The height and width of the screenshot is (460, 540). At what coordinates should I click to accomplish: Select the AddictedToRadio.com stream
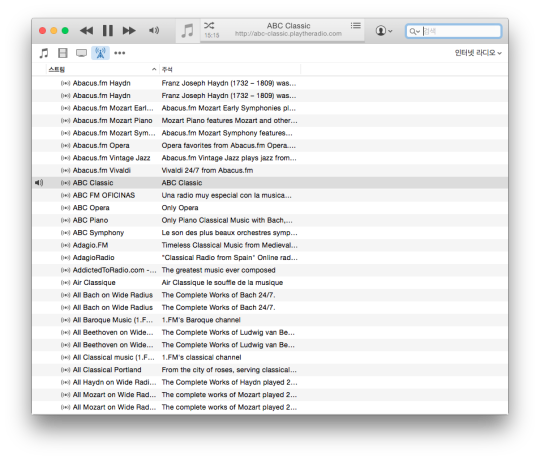pyautogui.click(x=270, y=270)
